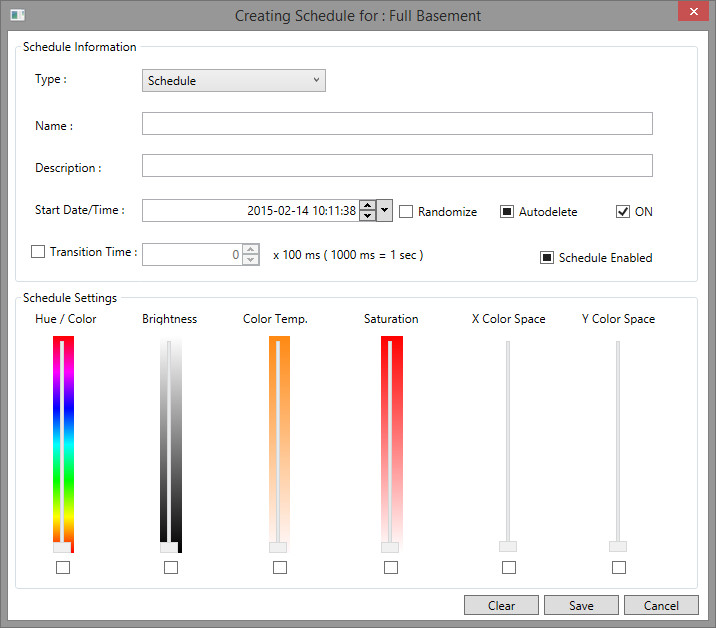
Task: Enable the checkbox under Hue / Color
Action: [63, 567]
